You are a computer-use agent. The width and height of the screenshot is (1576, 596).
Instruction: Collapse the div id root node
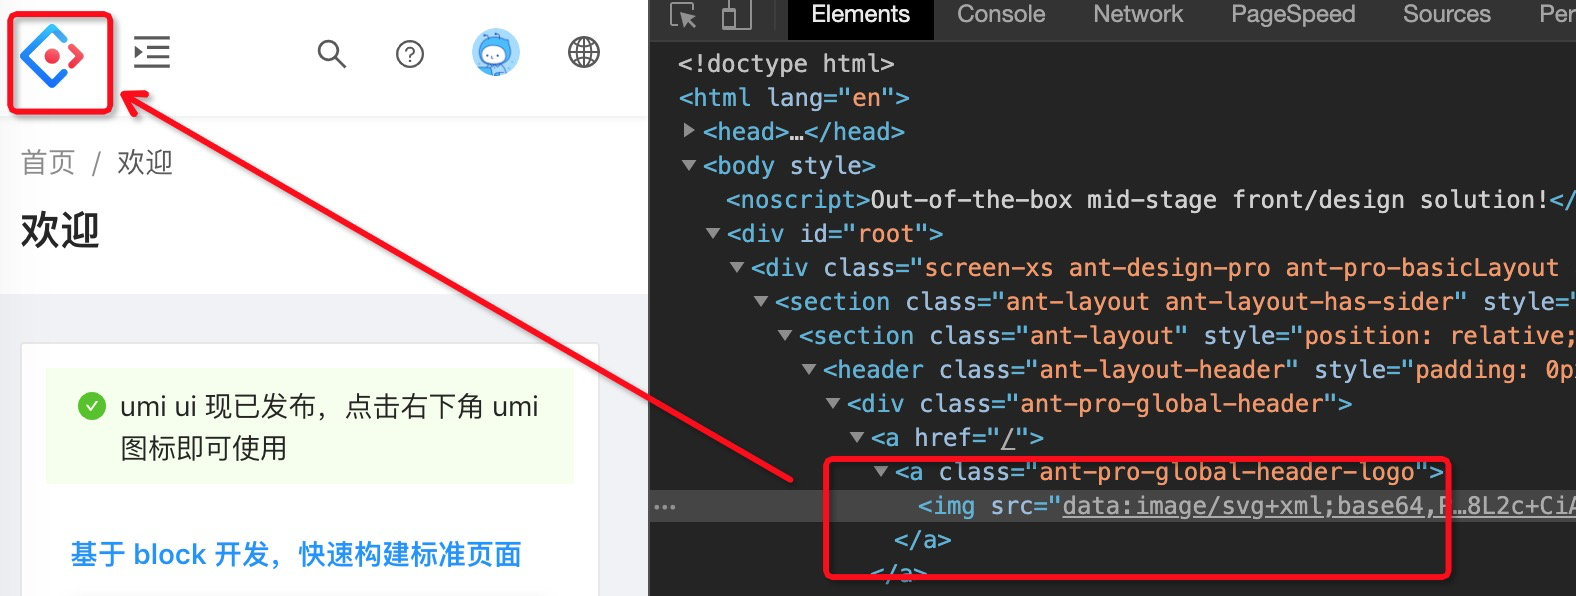click(713, 233)
